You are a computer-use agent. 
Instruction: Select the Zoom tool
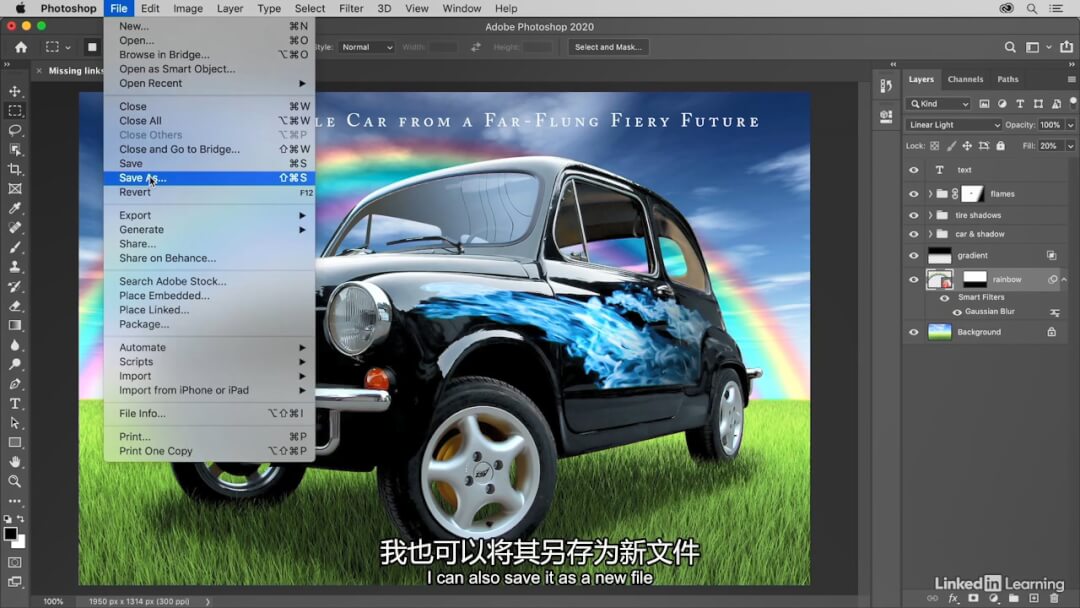(x=14, y=481)
